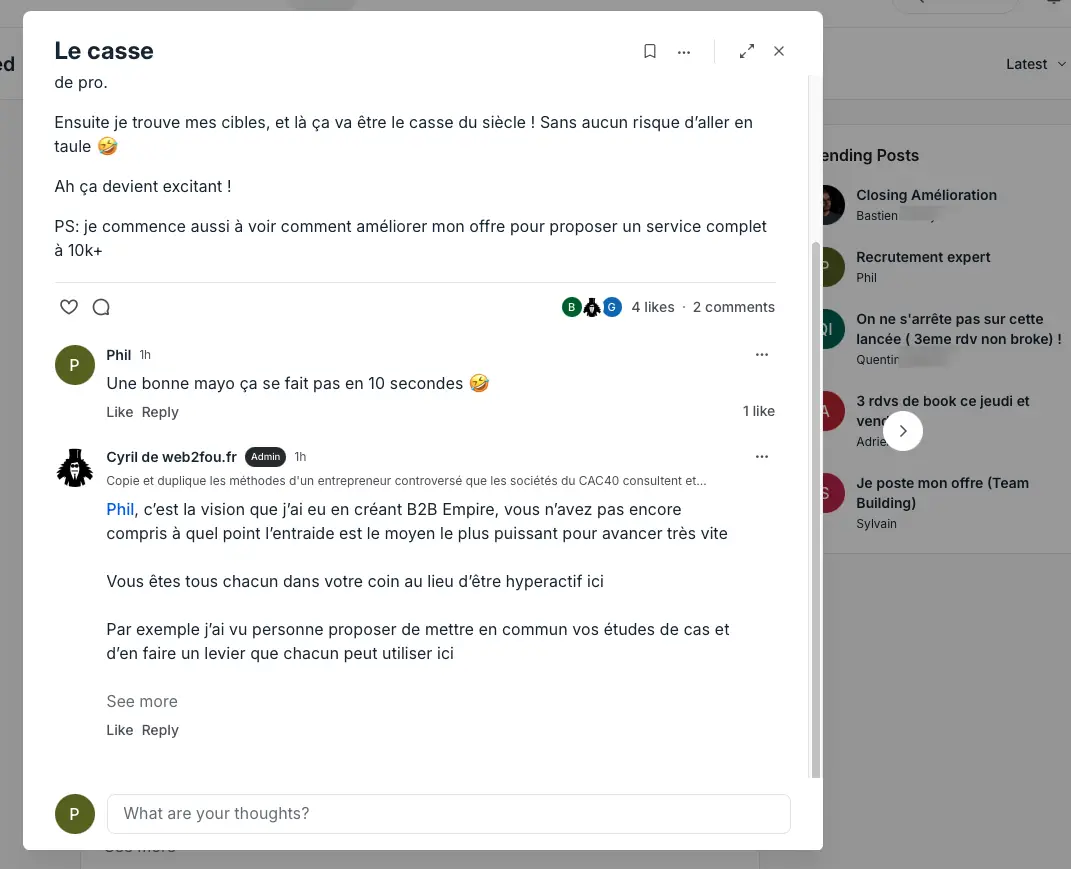The width and height of the screenshot is (1071, 869).
Task: Click the What are your thoughts field
Action: point(449,814)
